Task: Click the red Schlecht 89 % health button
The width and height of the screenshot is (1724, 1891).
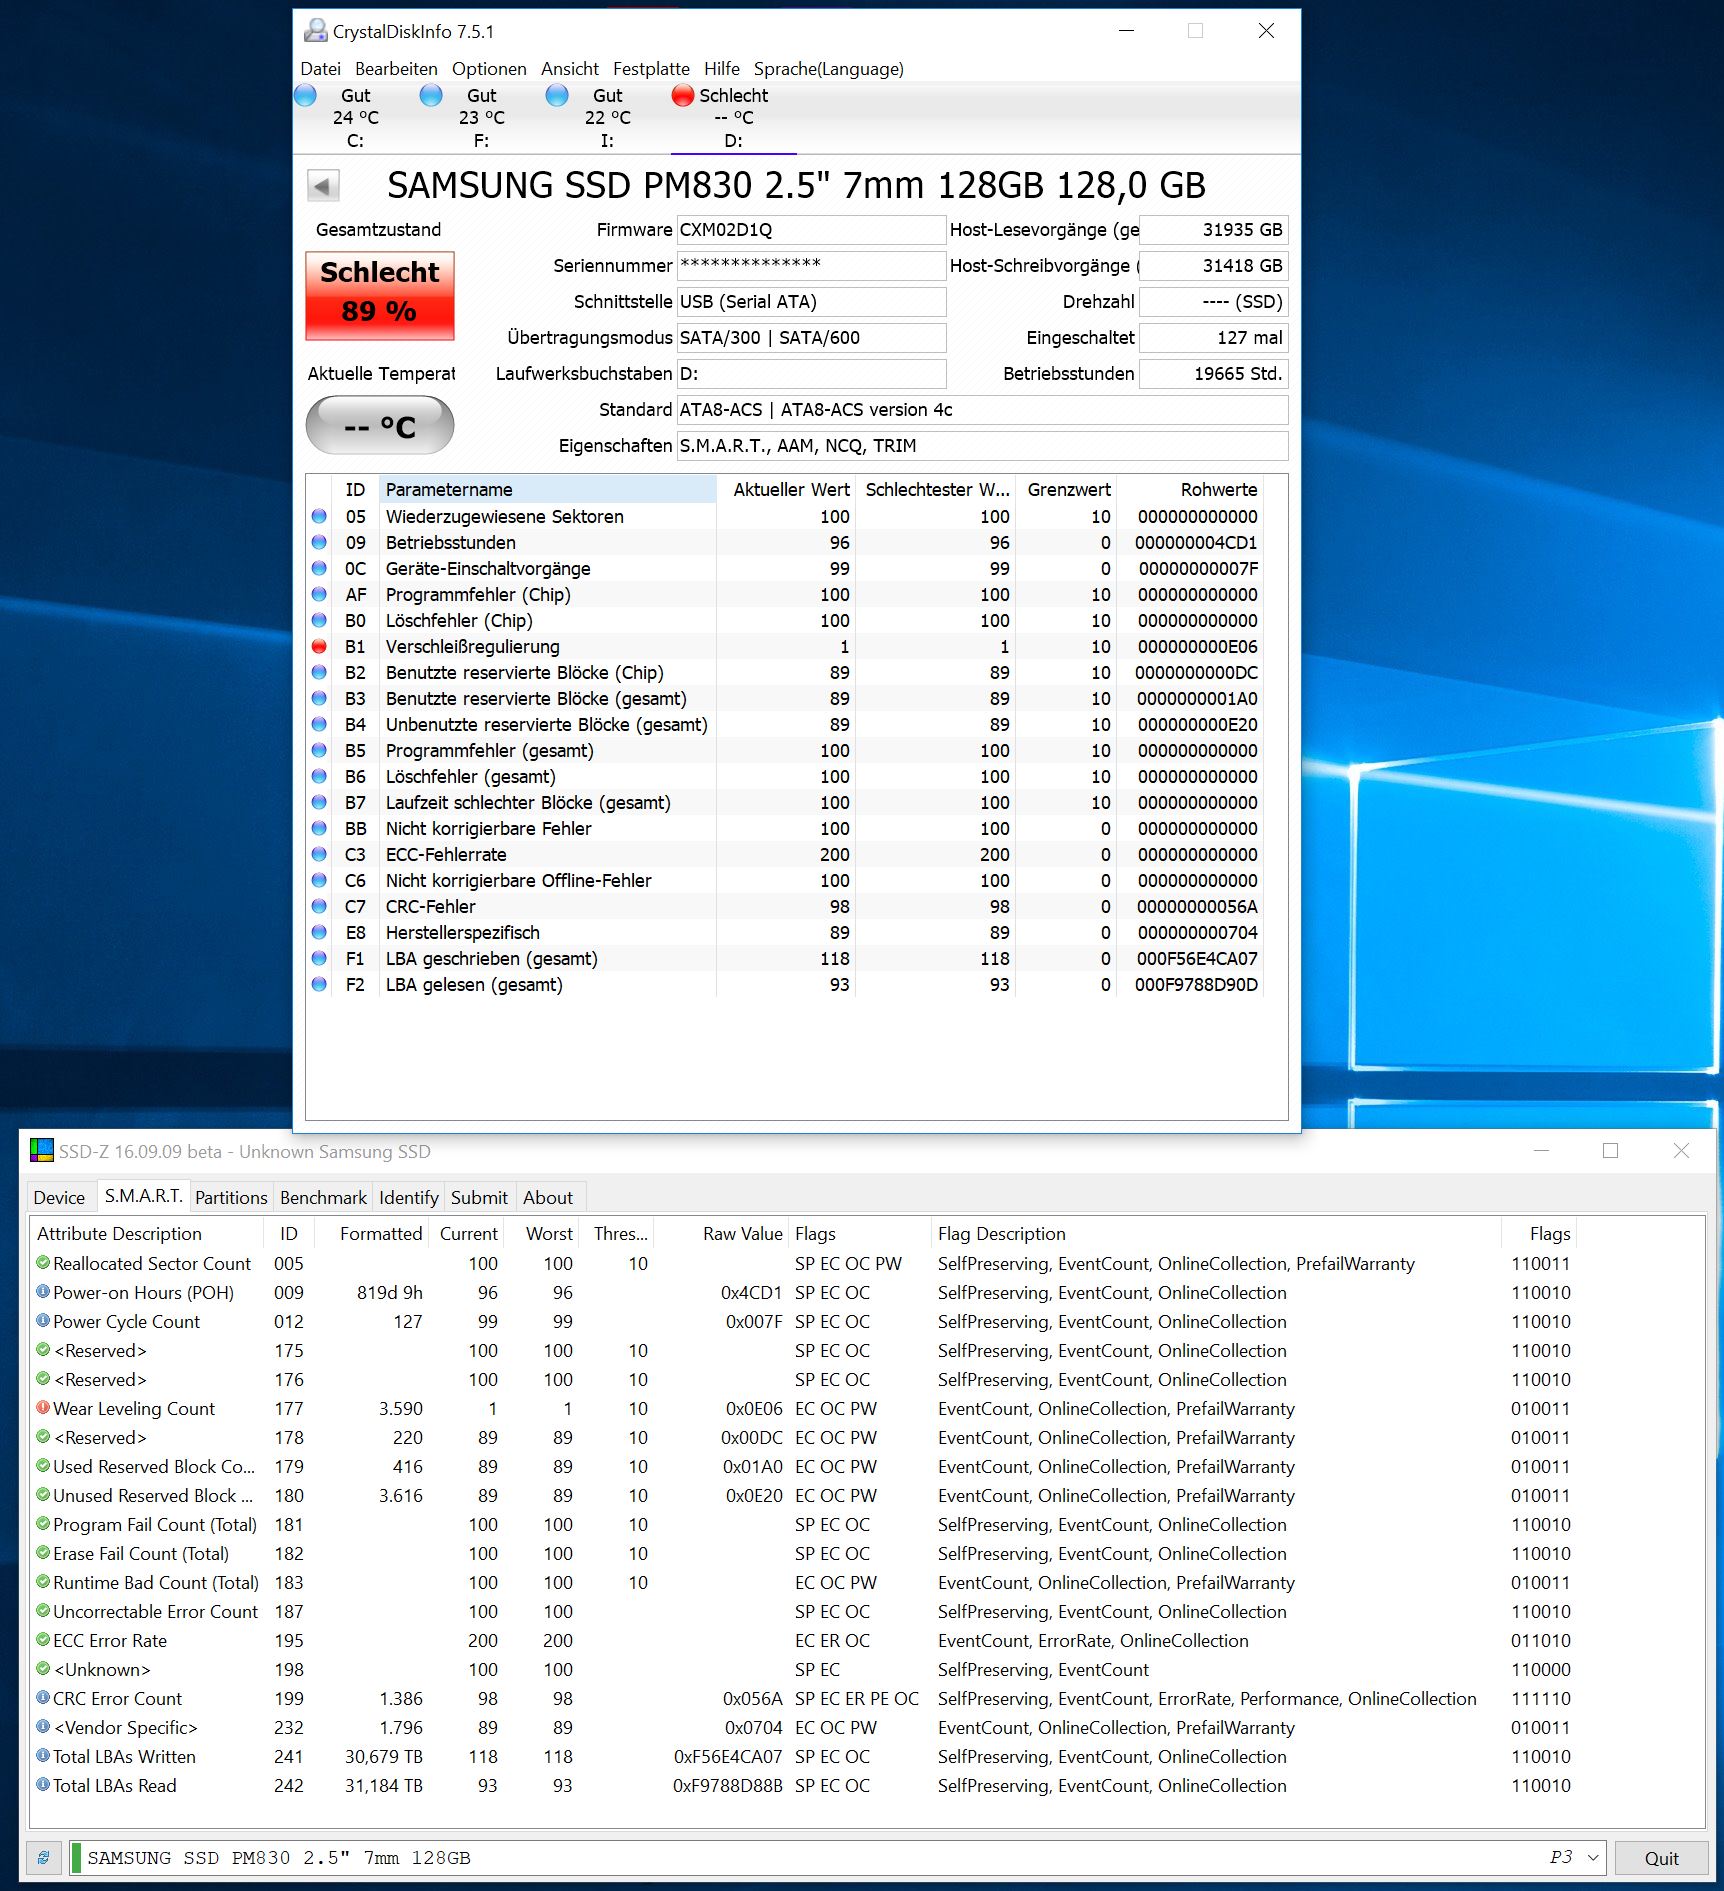Action: pyautogui.click(x=380, y=295)
